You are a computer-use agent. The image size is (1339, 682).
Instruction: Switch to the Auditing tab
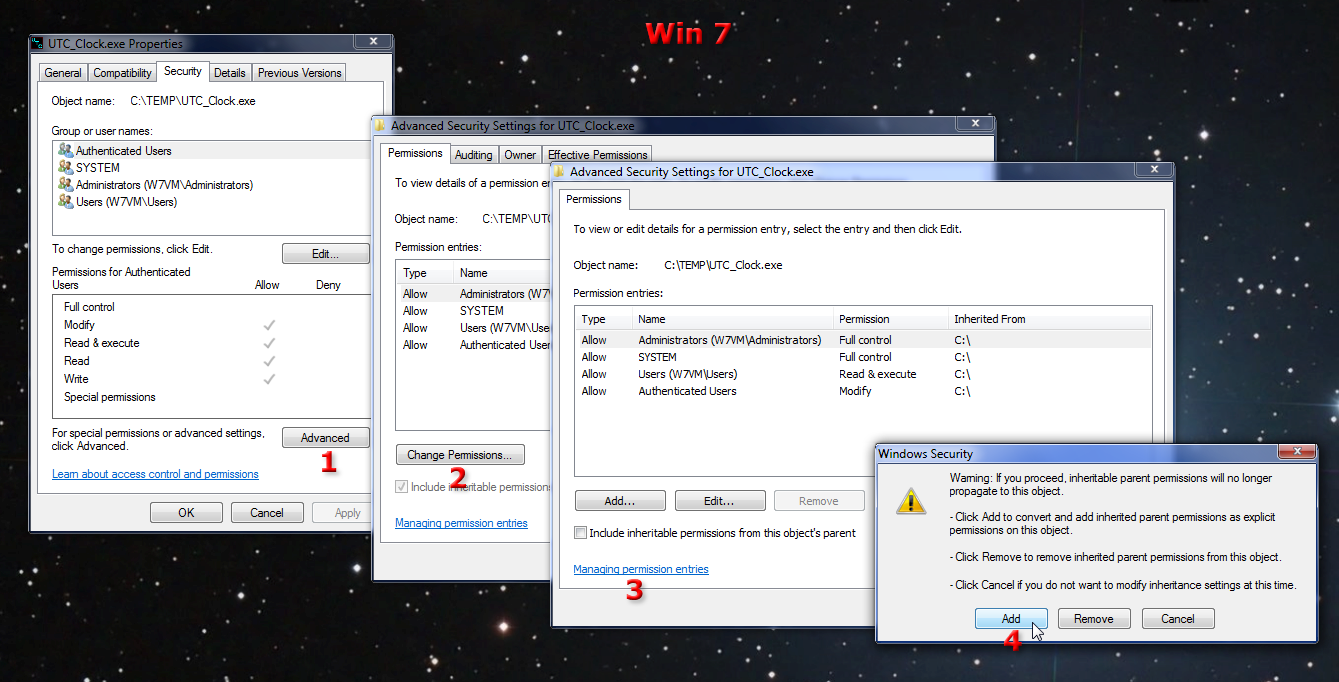tap(473, 155)
